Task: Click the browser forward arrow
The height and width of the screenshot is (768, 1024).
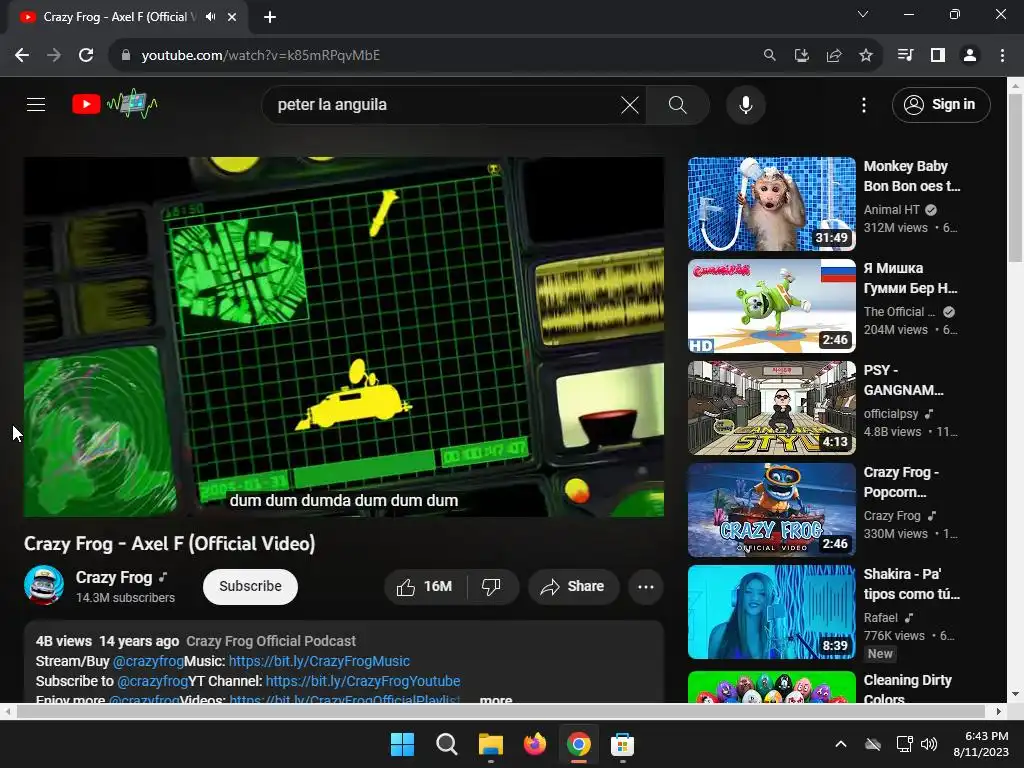Action: click(x=54, y=56)
